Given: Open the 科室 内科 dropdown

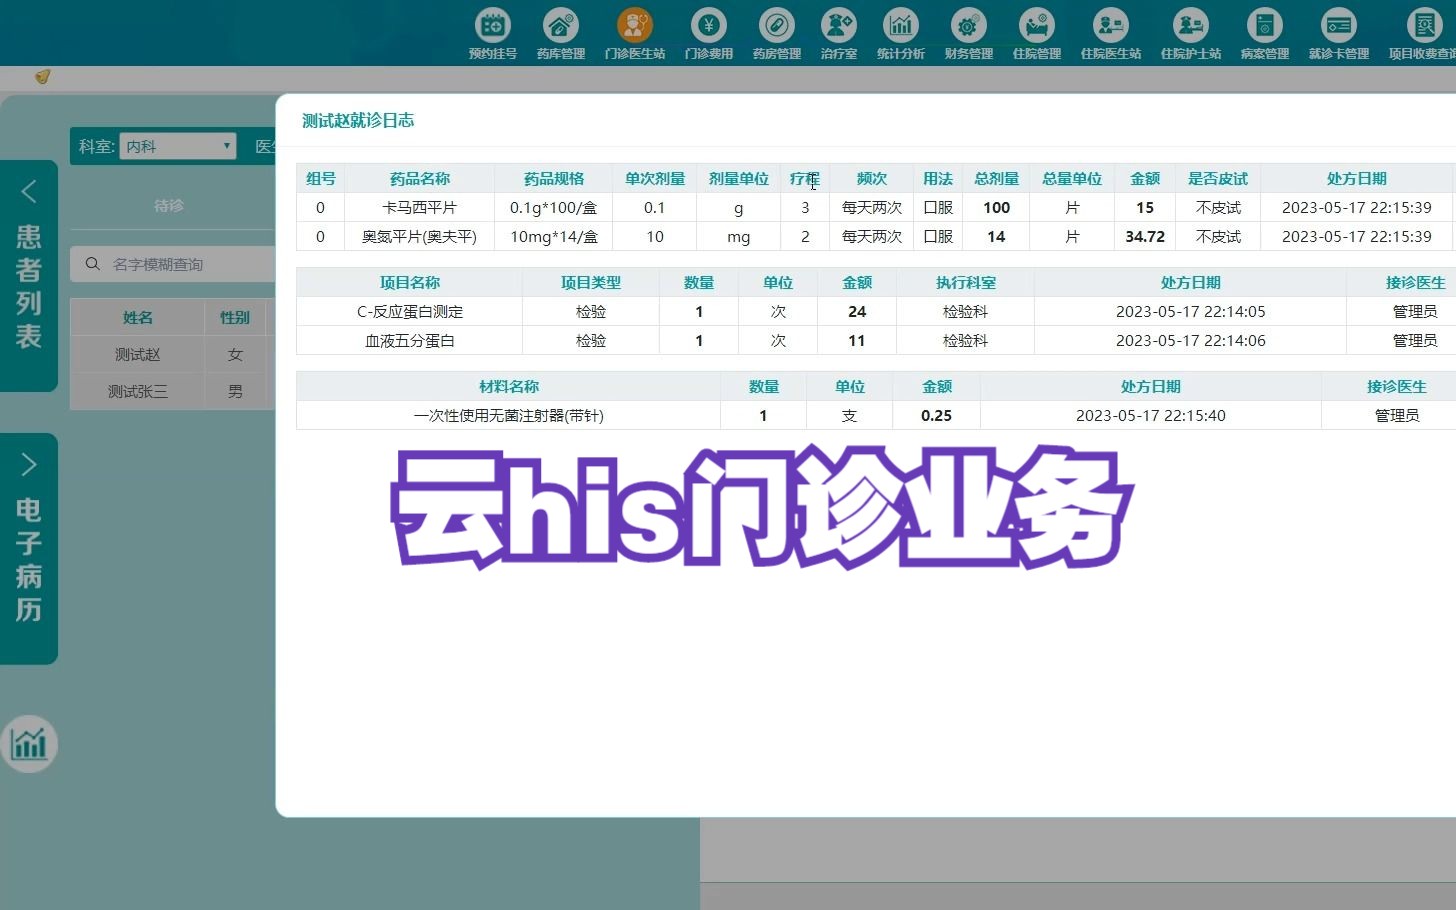Looking at the screenshot, I should (x=177, y=146).
